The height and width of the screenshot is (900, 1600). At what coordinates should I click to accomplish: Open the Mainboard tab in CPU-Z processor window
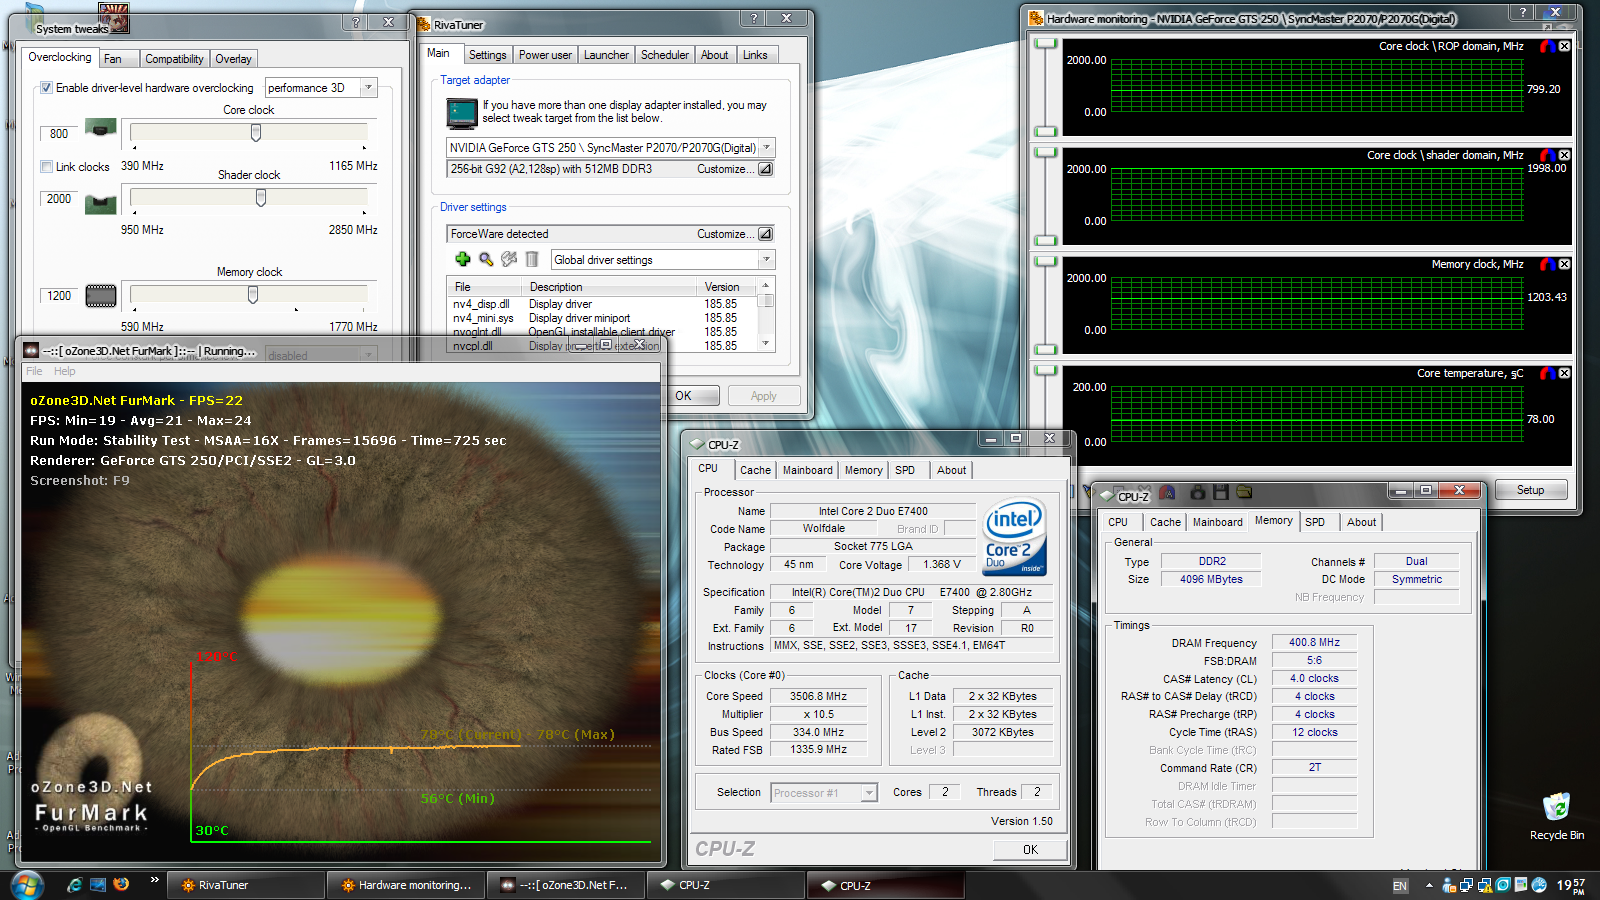(807, 470)
